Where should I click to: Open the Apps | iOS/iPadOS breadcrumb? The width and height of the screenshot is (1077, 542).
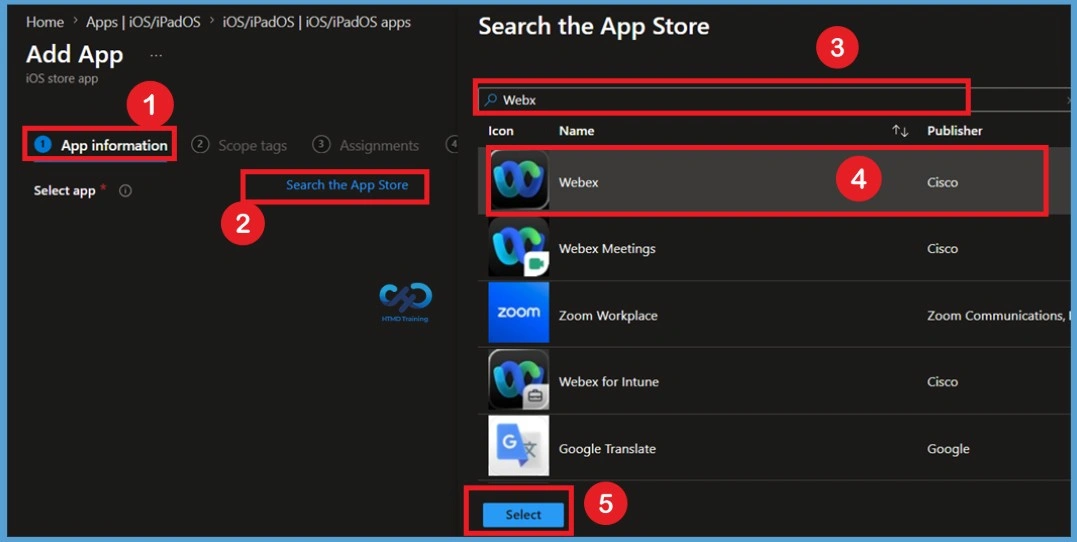coord(143,22)
